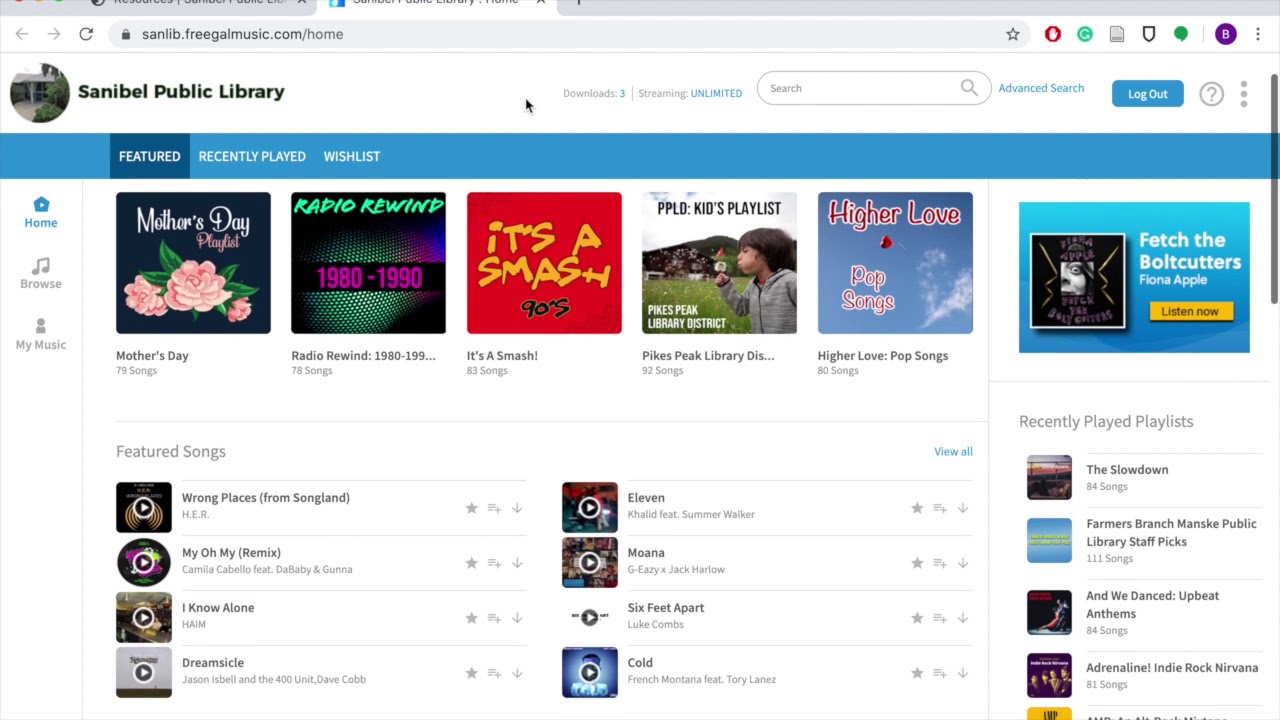Star Six Feet Apart song
The width and height of the screenshot is (1280, 720).
point(917,618)
